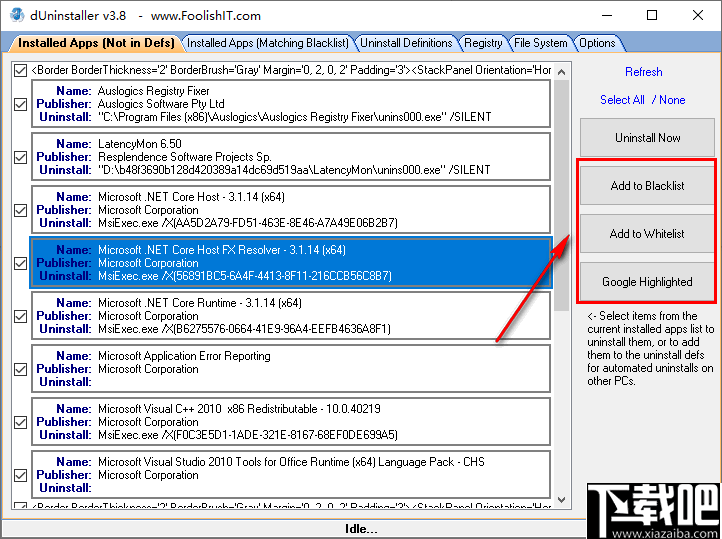Toggle checkbox for LatencyMon 6.50
Screen dimensions: 722x539
click(x=20, y=157)
